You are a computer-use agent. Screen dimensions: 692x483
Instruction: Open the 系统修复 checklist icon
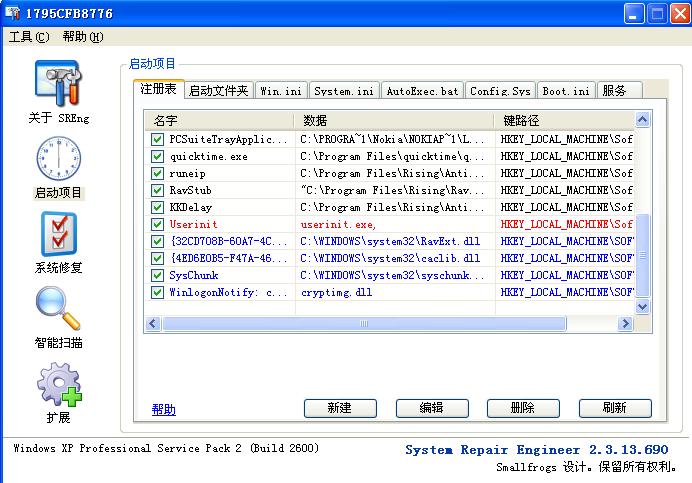pos(59,234)
